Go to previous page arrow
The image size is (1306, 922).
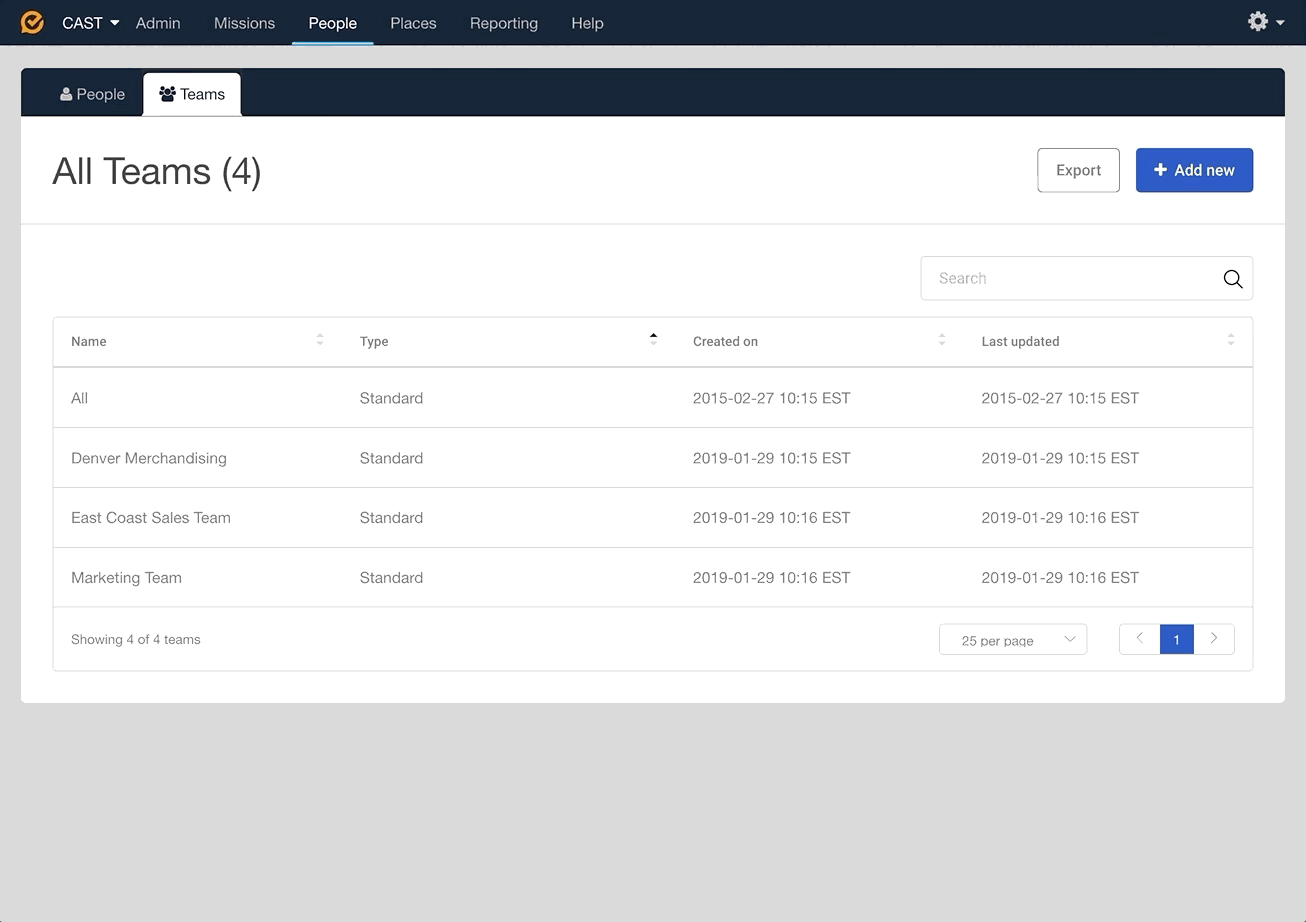[1139, 639]
